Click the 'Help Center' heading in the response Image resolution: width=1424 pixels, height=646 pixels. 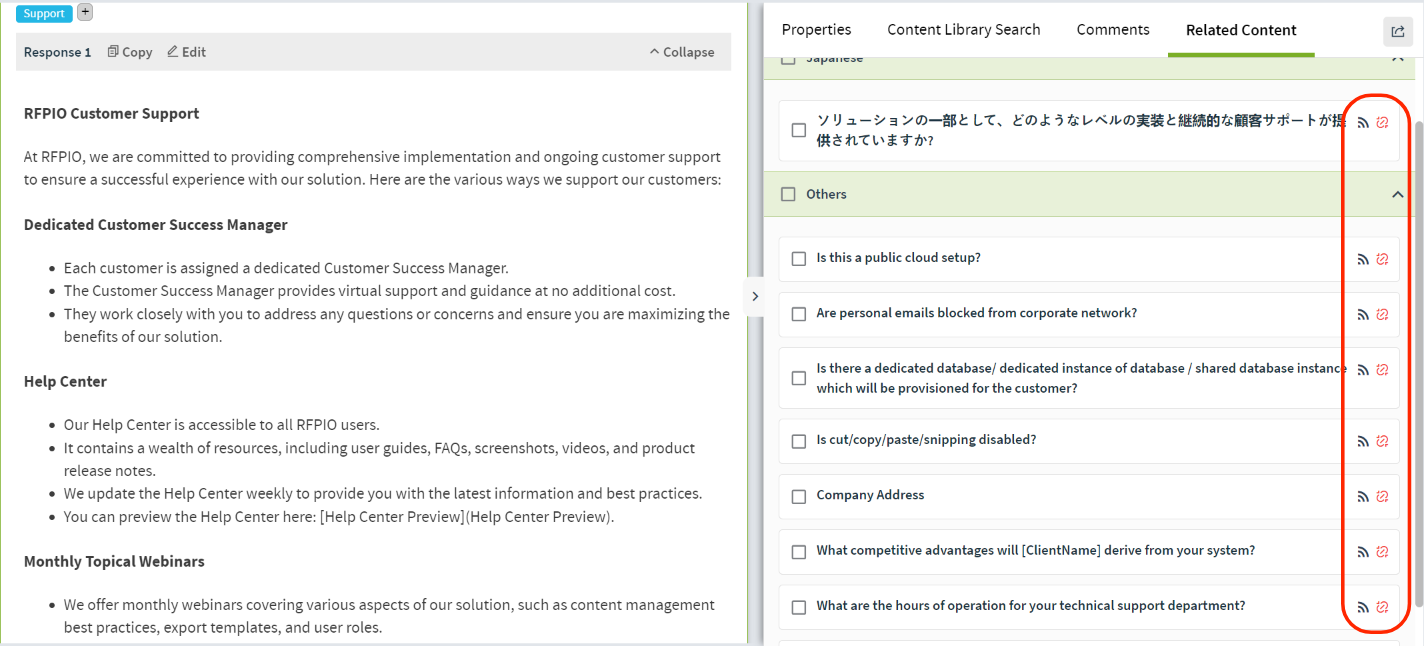[65, 382]
